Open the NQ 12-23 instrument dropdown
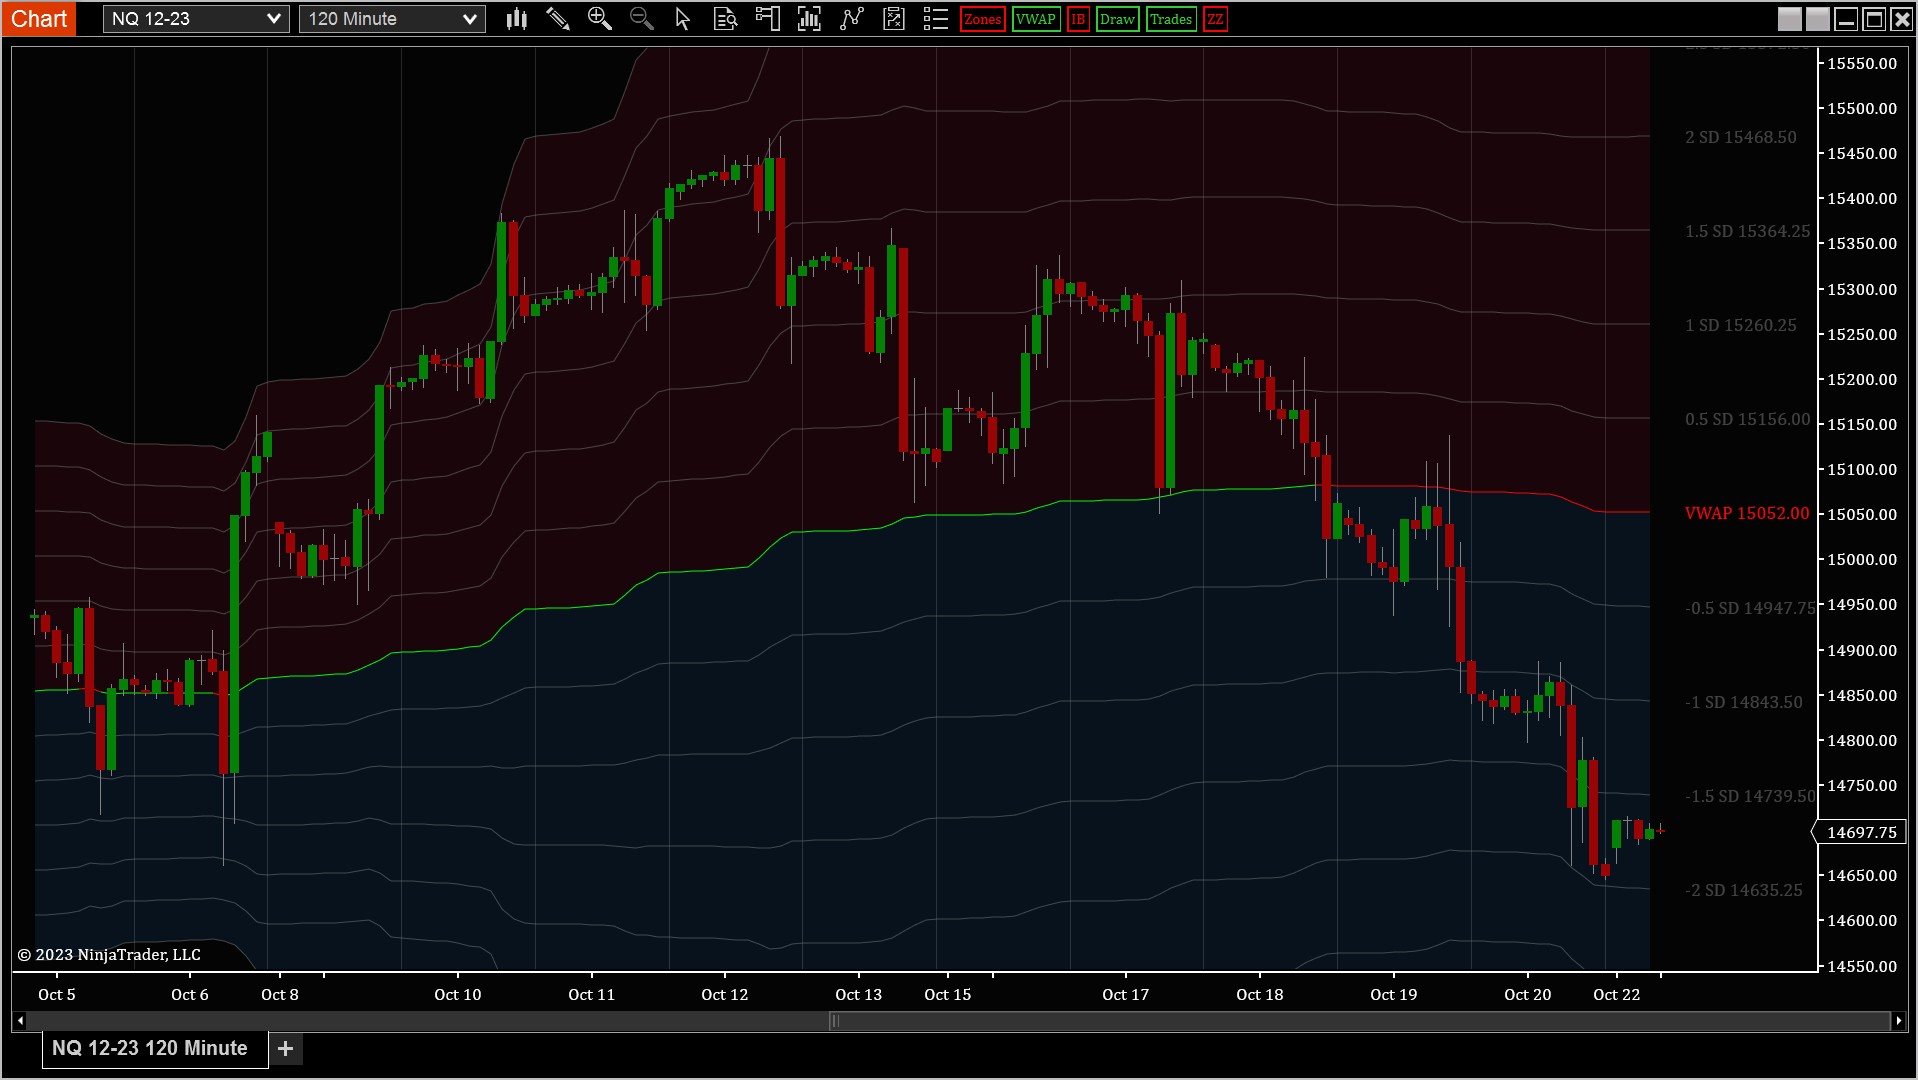1918x1080 pixels. pos(196,19)
